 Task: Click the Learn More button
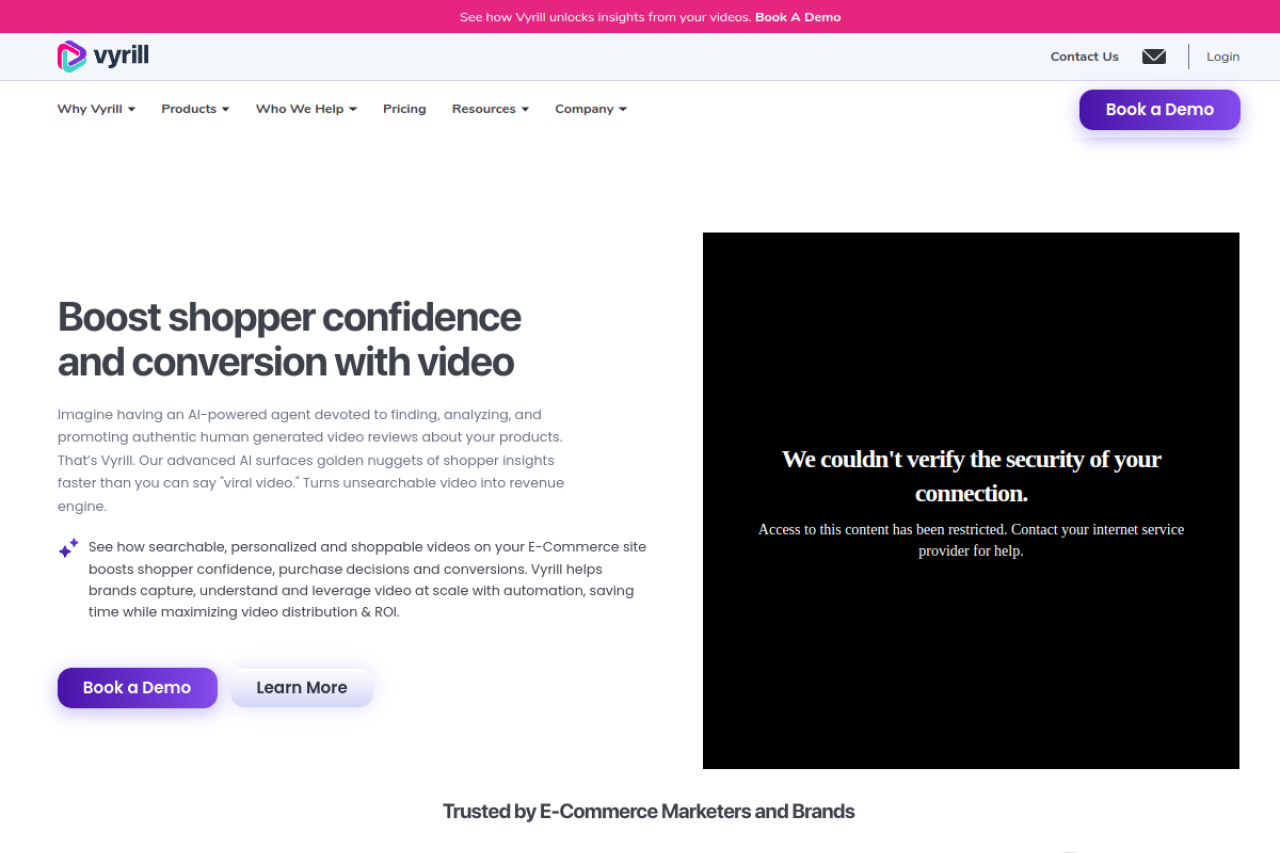(x=302, y=688)
